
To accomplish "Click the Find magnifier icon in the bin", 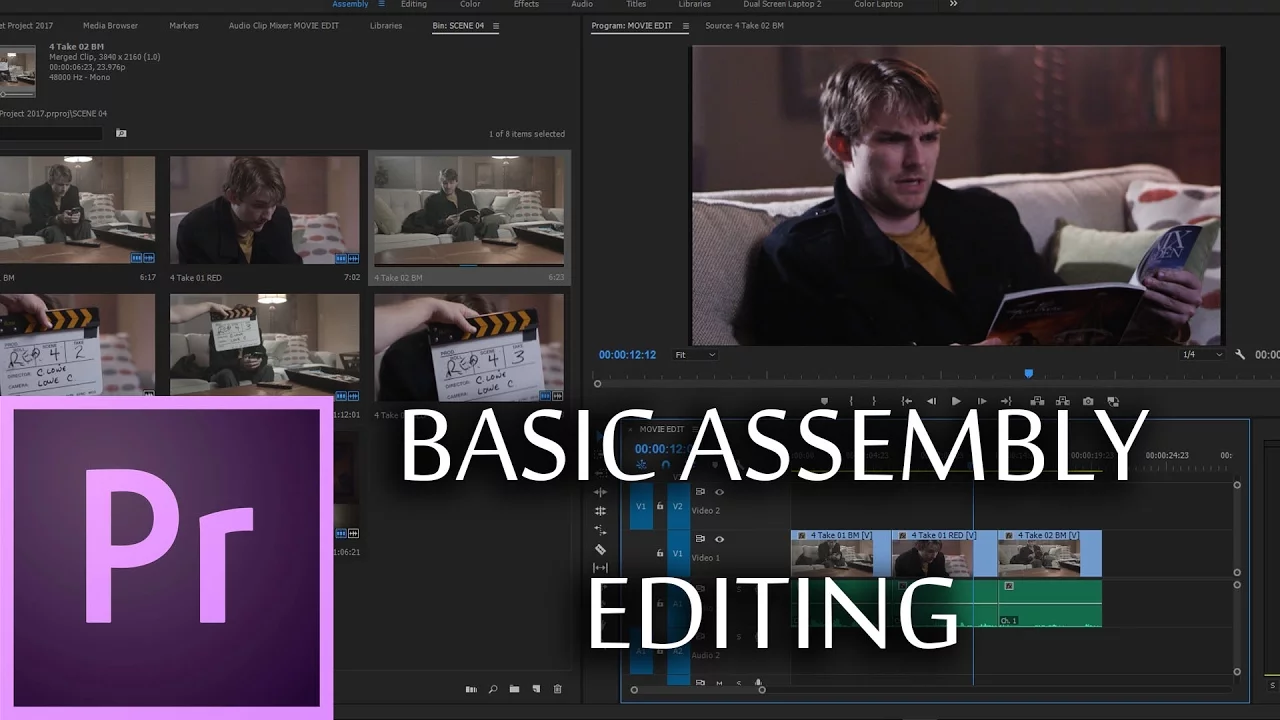I will (493, 689).
